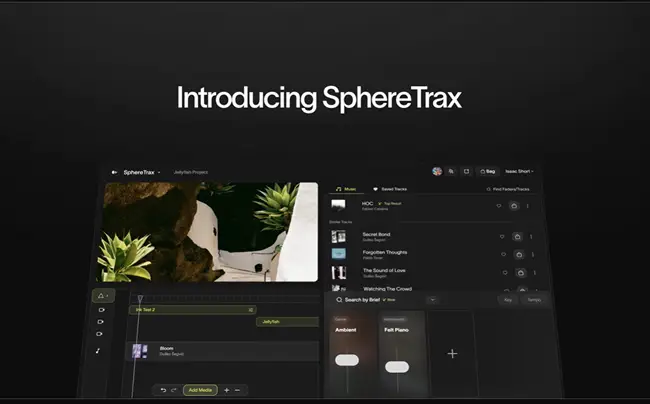The width and height of the screenshot is (650, 404).
Task: Select the Secret Bond track title
Action: point(376,234)
